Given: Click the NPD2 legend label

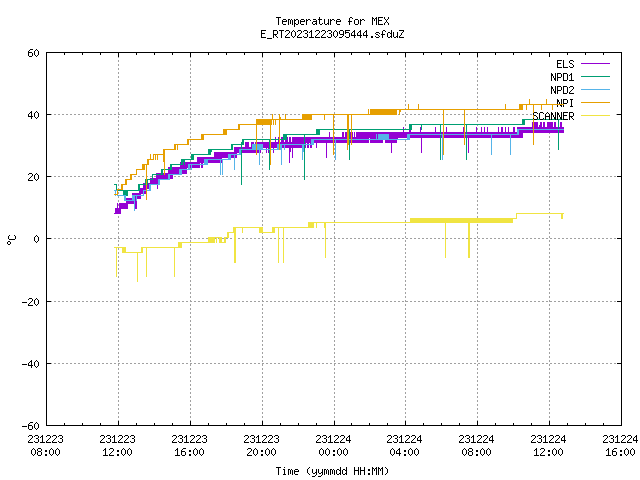Looking at the screenshot, I should [562, 90].
